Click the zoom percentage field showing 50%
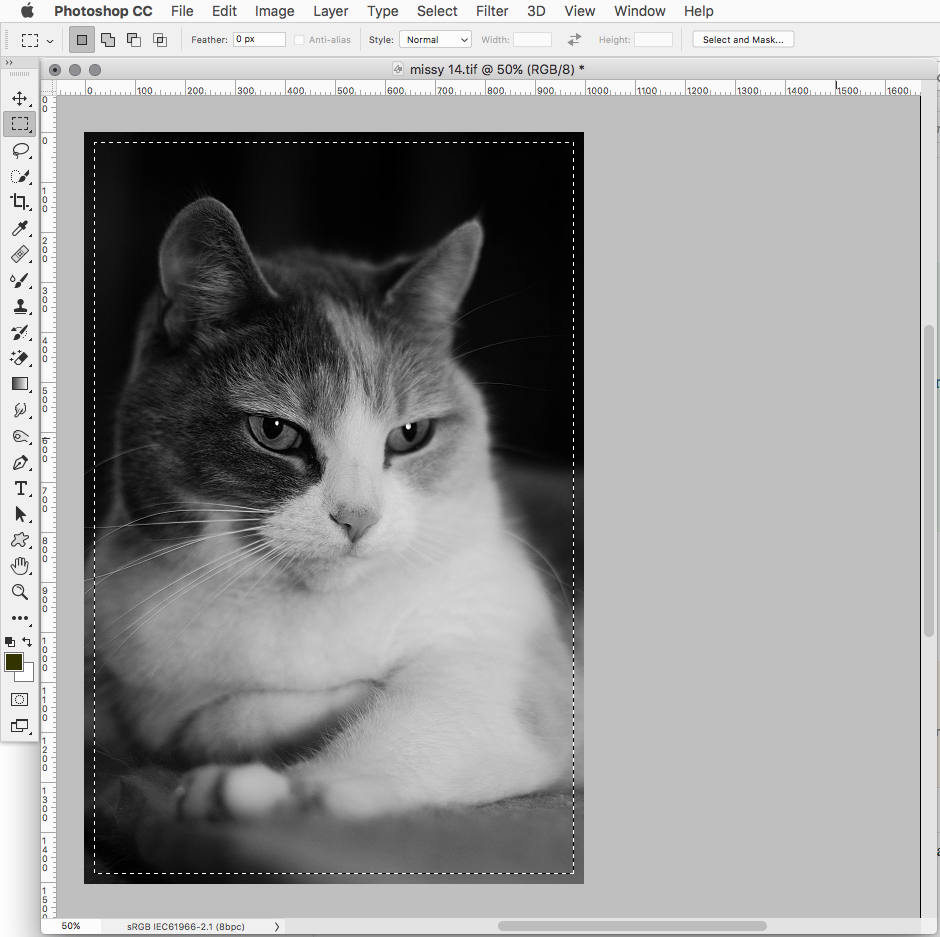 tap(71, 926)
